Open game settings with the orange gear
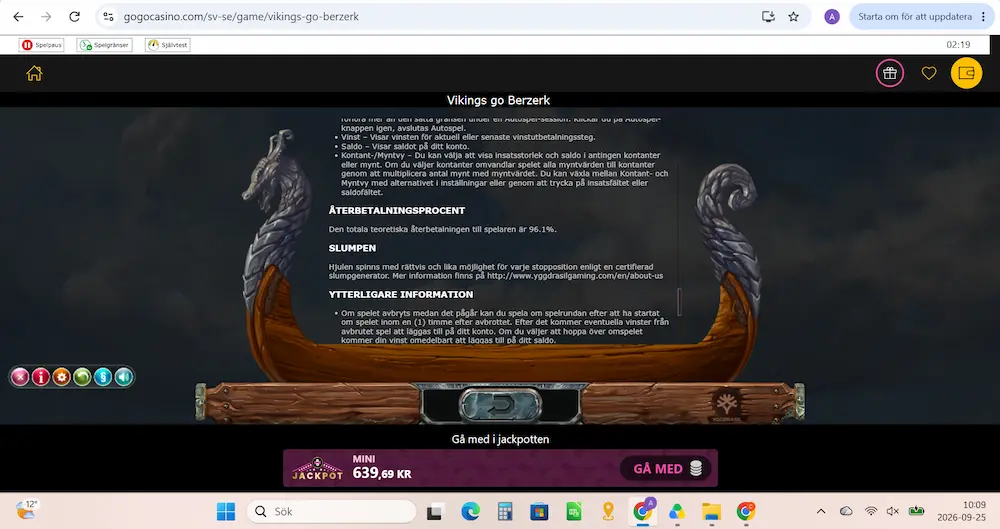The width and height of the screenshot is (1000, 529). (62, 377)
